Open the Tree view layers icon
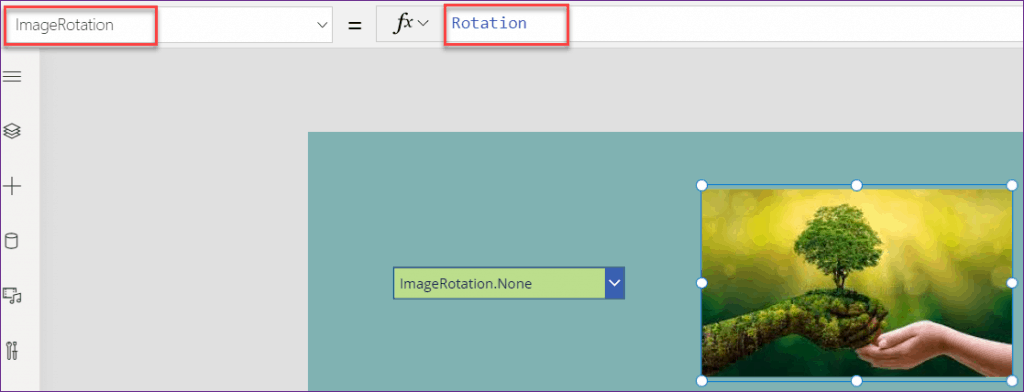Viewport: 1024px width, 392px height. pos(12,131)
